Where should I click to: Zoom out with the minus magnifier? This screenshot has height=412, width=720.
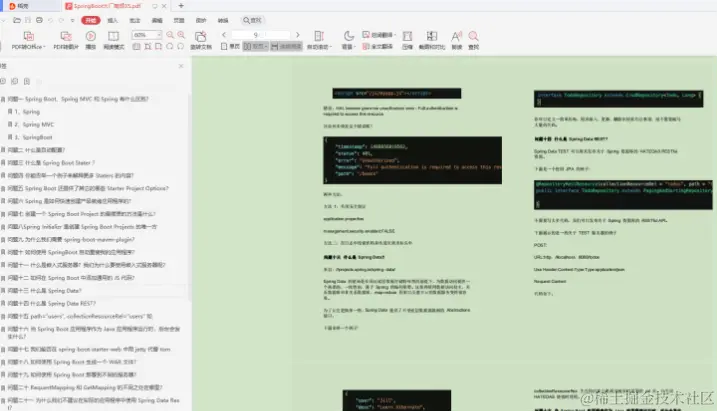pyautogui.click(x=170, y=35)
